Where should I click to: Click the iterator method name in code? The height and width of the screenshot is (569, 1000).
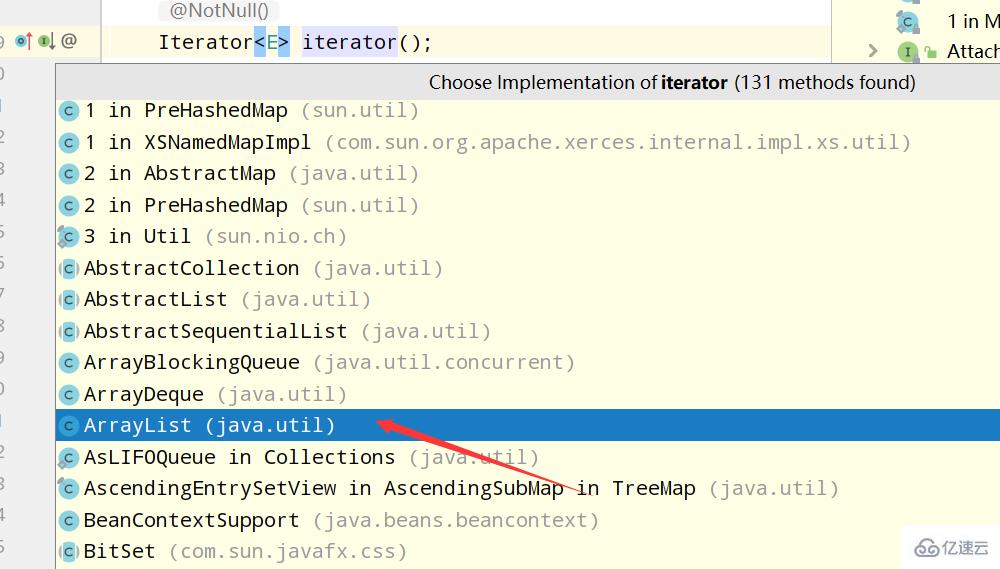pos(349,42)
